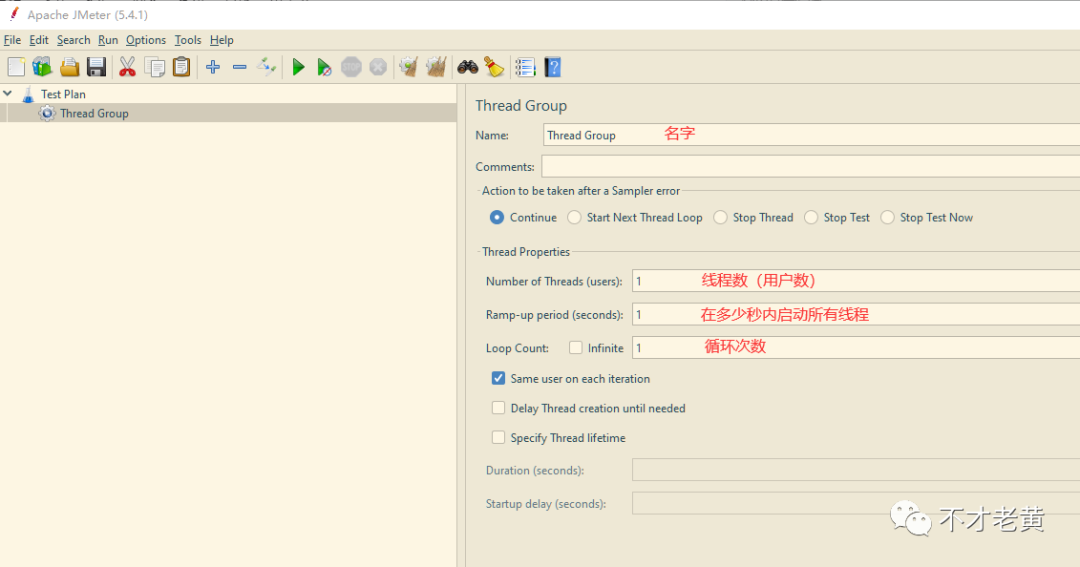This screenshot has height=567, width=1080.
Task: Click the Duration (seconds) field
Action: (x=856, y=470)
